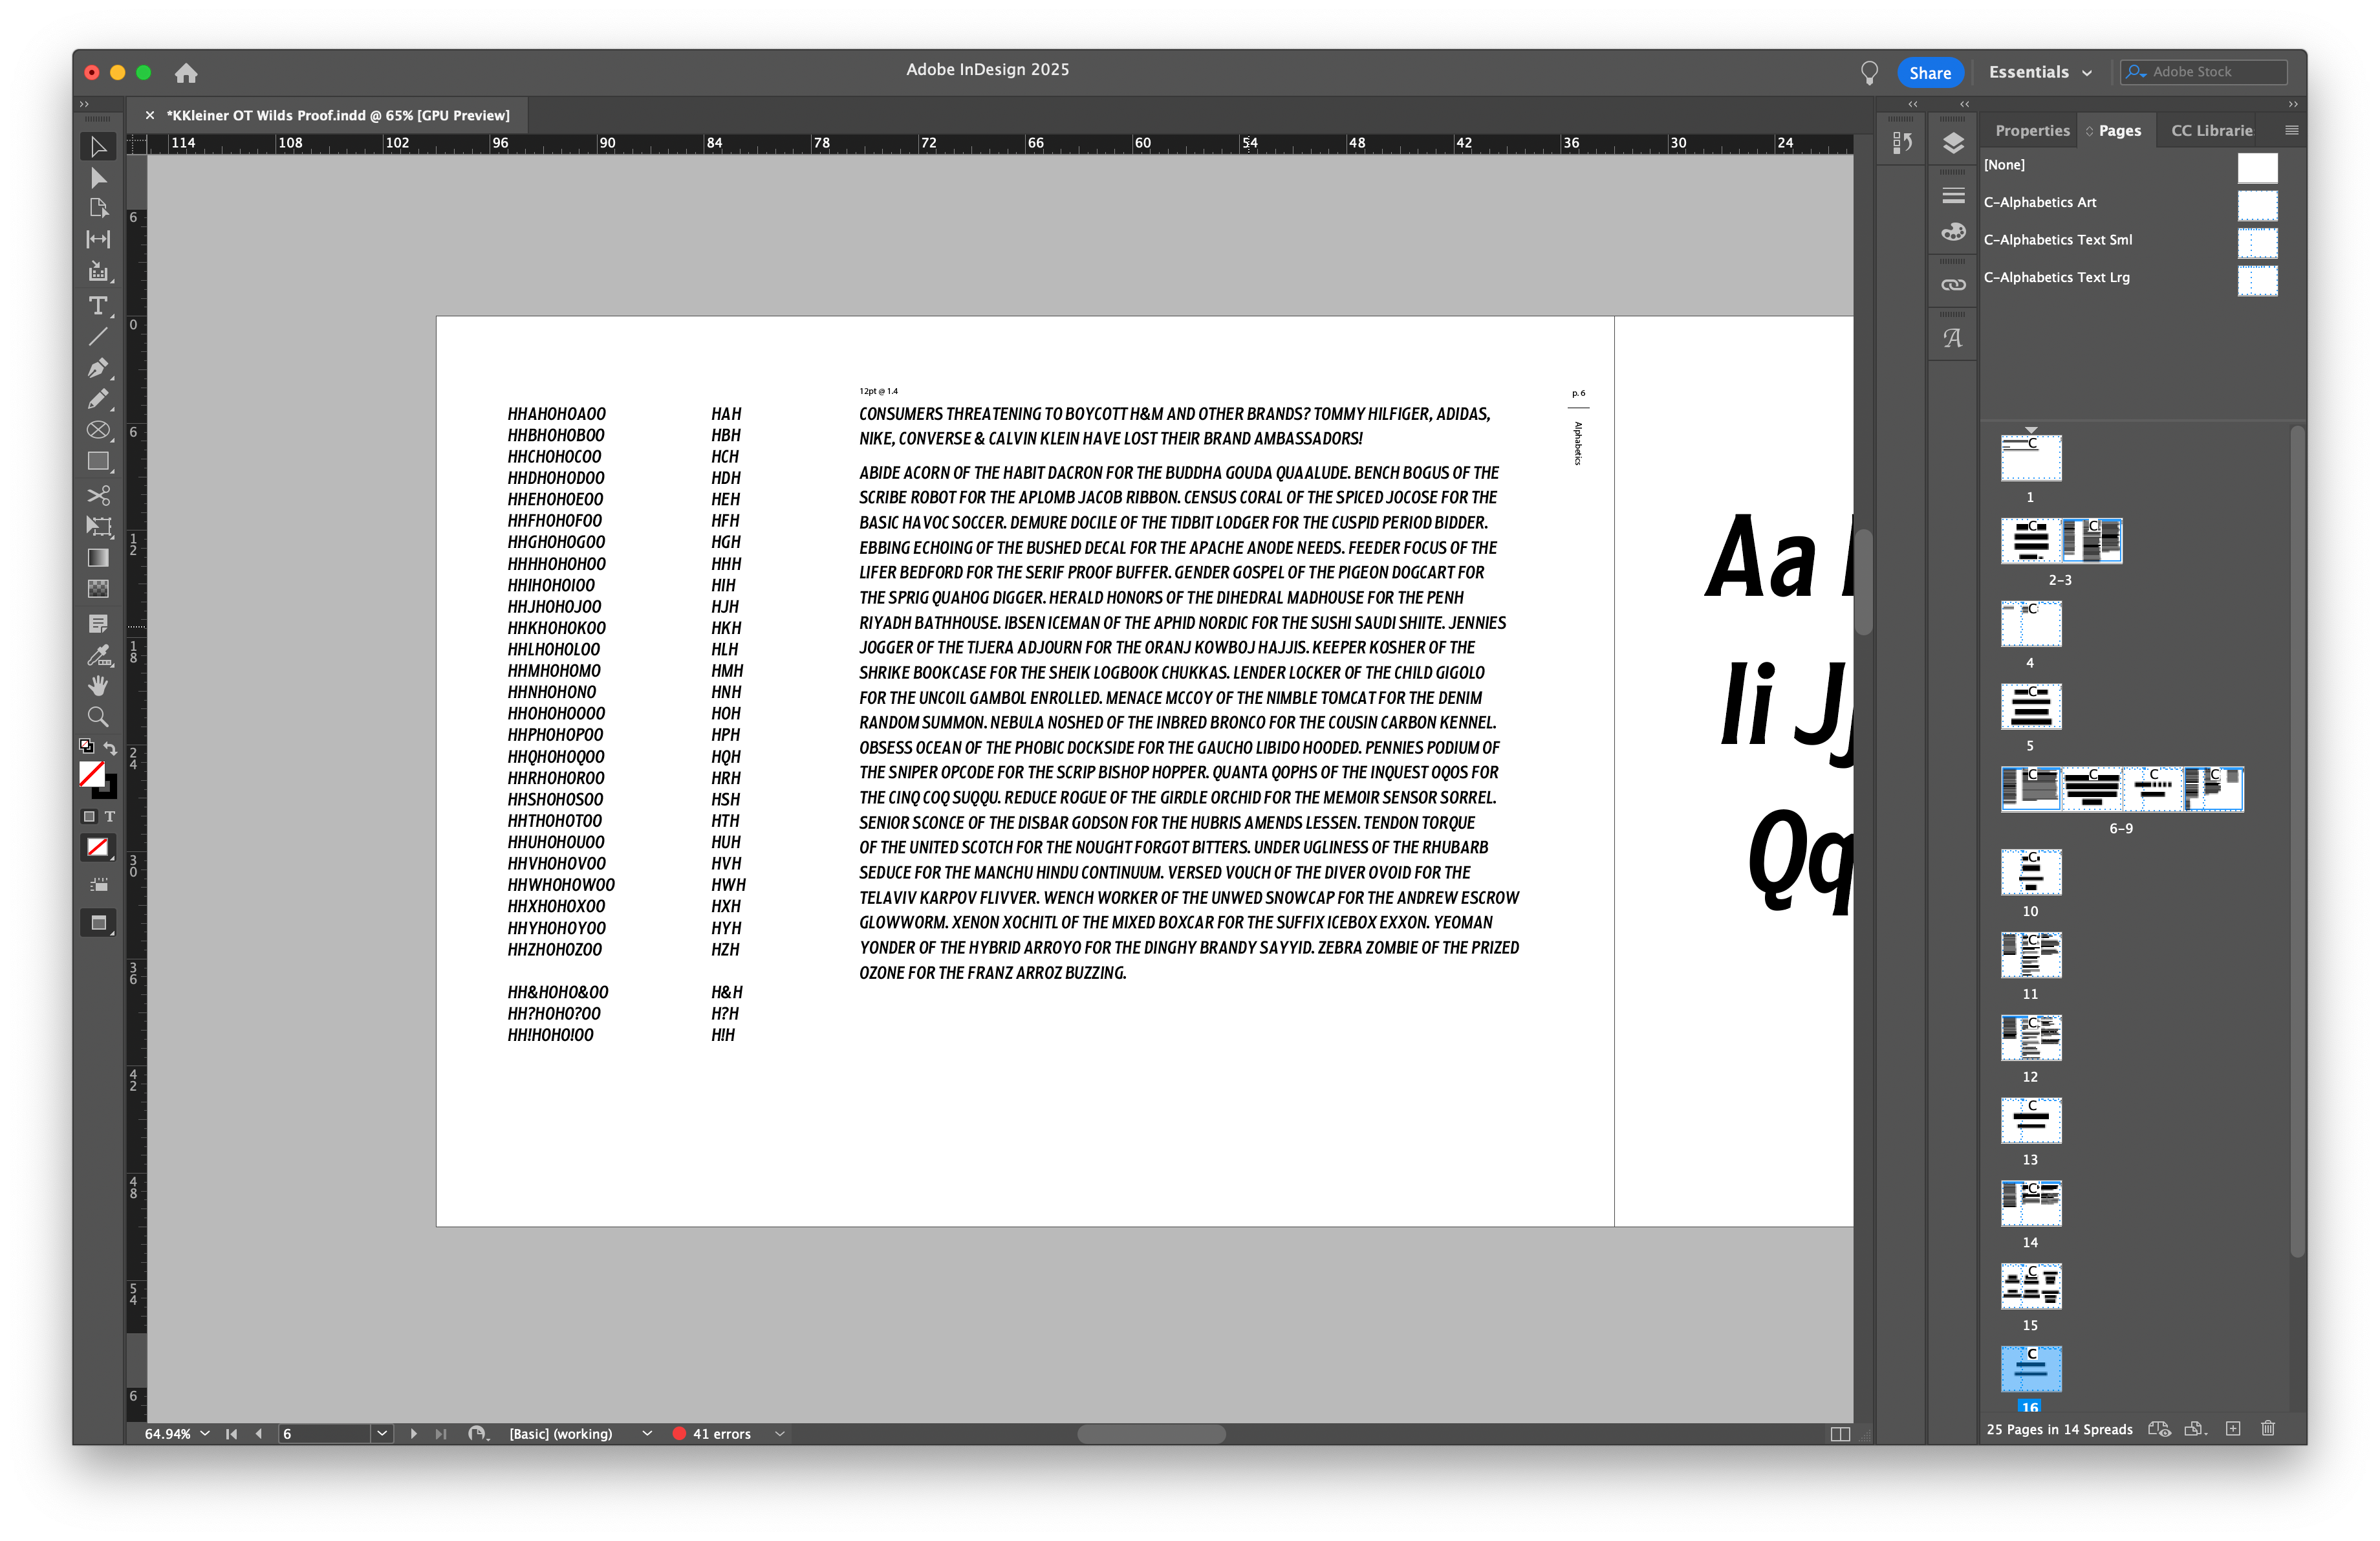Select page 1 thumbnail
This screenshot has width=2380, height=1541.
tap(2030, 458)
